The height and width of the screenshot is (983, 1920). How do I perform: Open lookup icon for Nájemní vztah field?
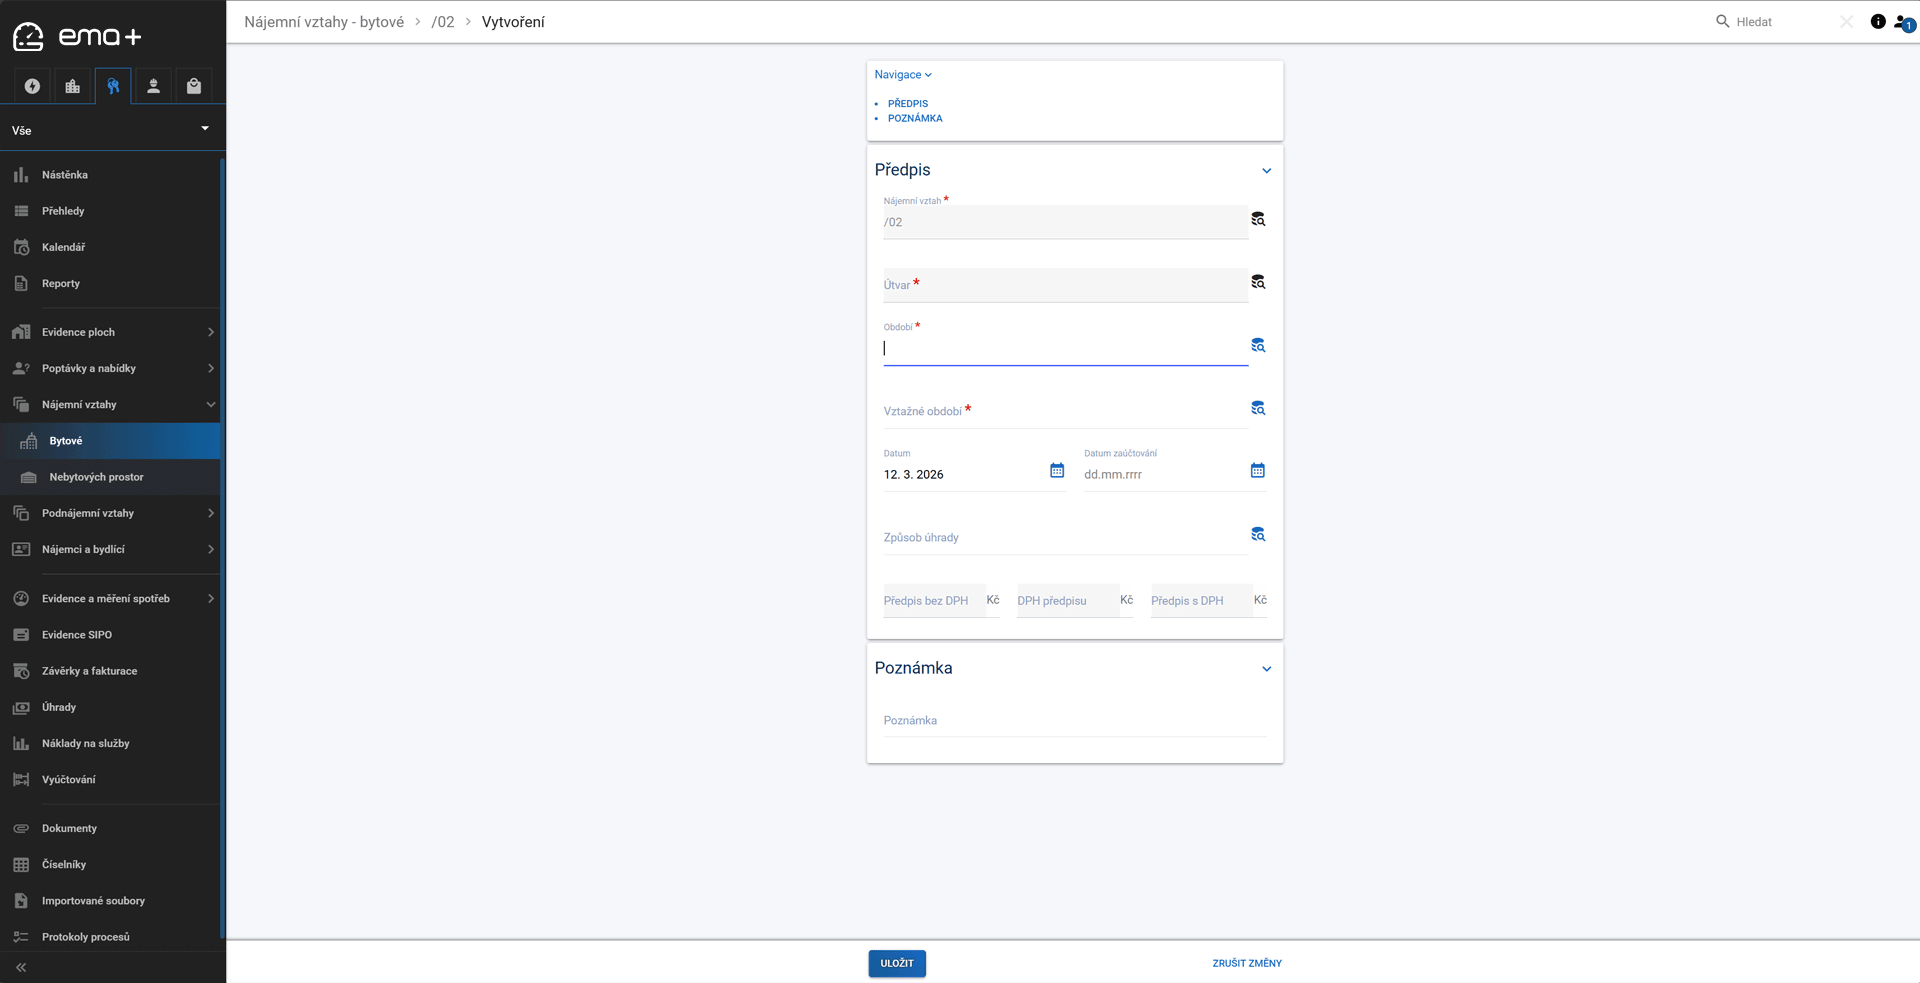(1258, 219)
